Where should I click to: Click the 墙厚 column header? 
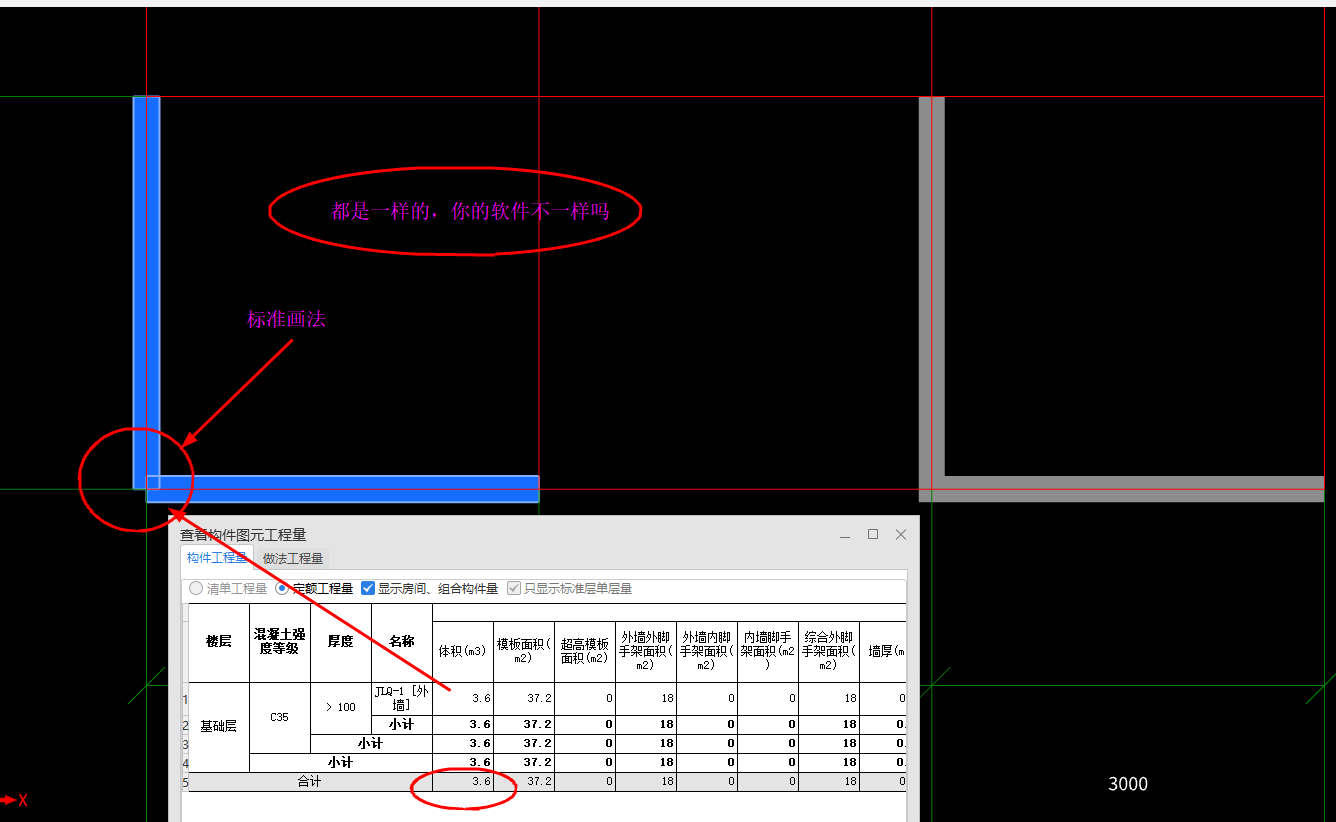pyautogui.click(x=883, y=651)
